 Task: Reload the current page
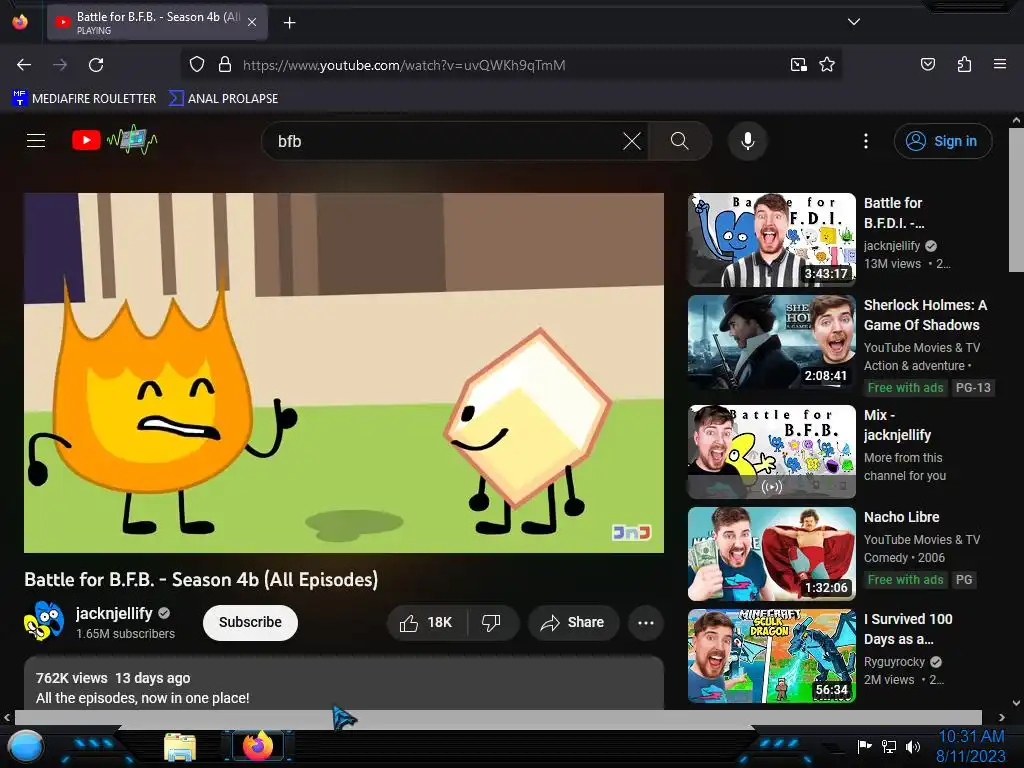[x=96, y=65]
